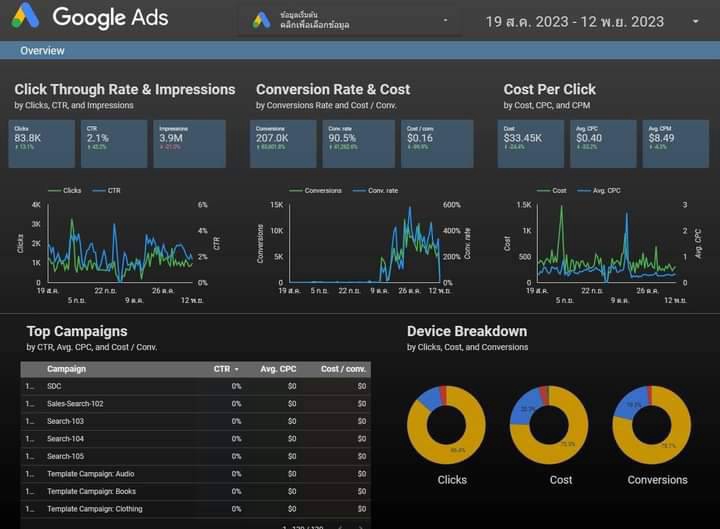Select the Clicks scorecard showing 83.8K

coord(42,144)
